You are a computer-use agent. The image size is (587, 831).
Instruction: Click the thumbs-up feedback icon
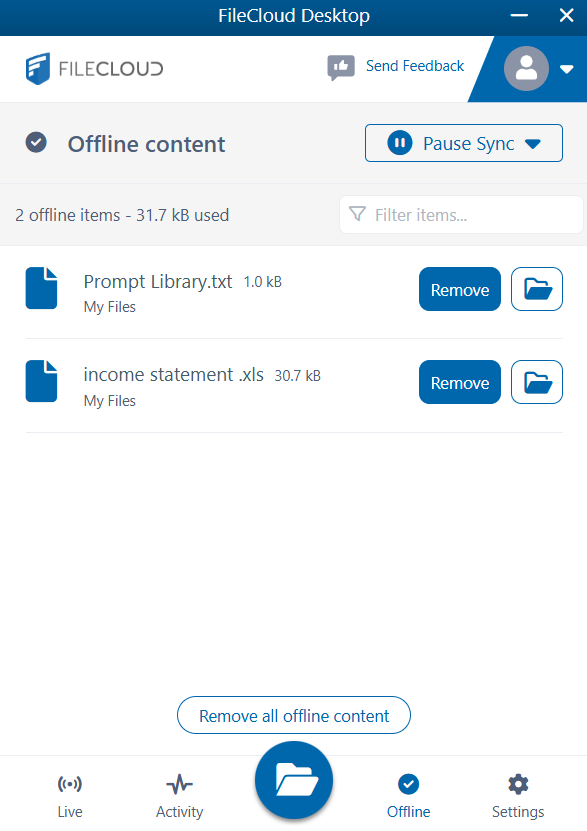341,67
